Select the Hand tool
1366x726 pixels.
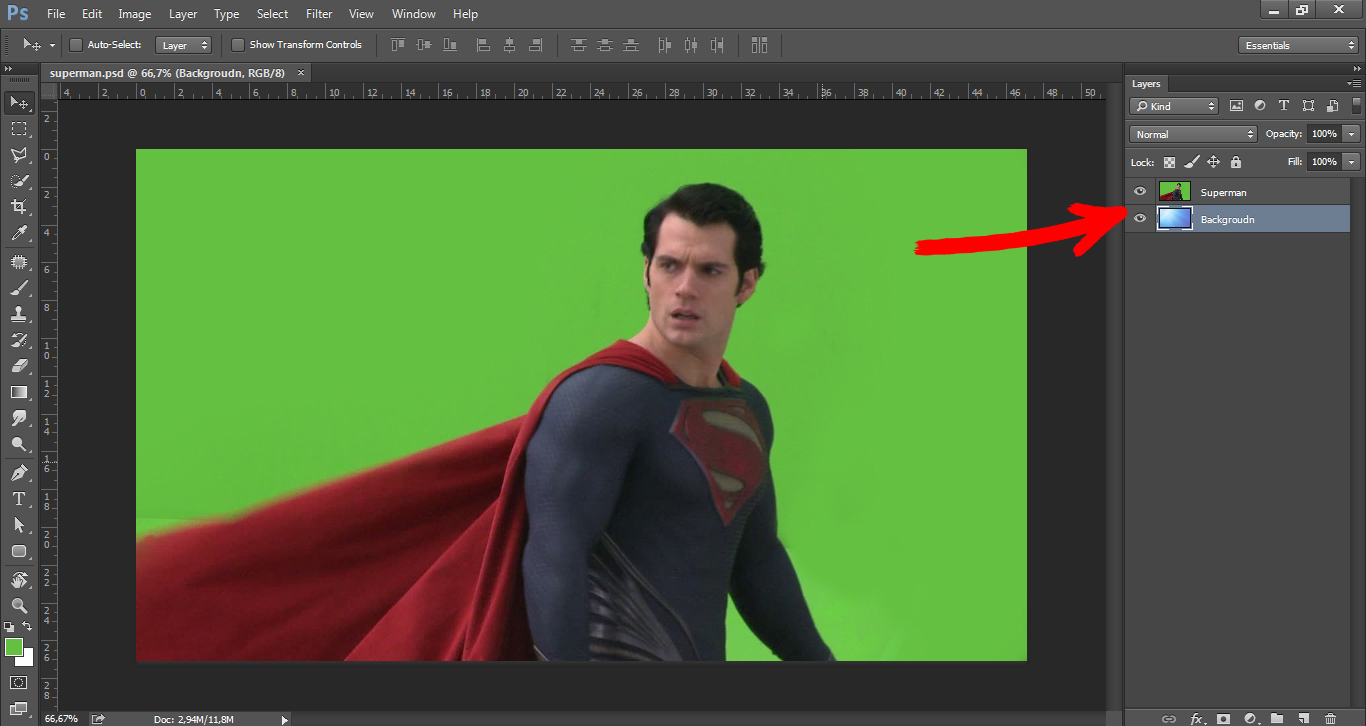pyautogui.click(x=19, y=580)
